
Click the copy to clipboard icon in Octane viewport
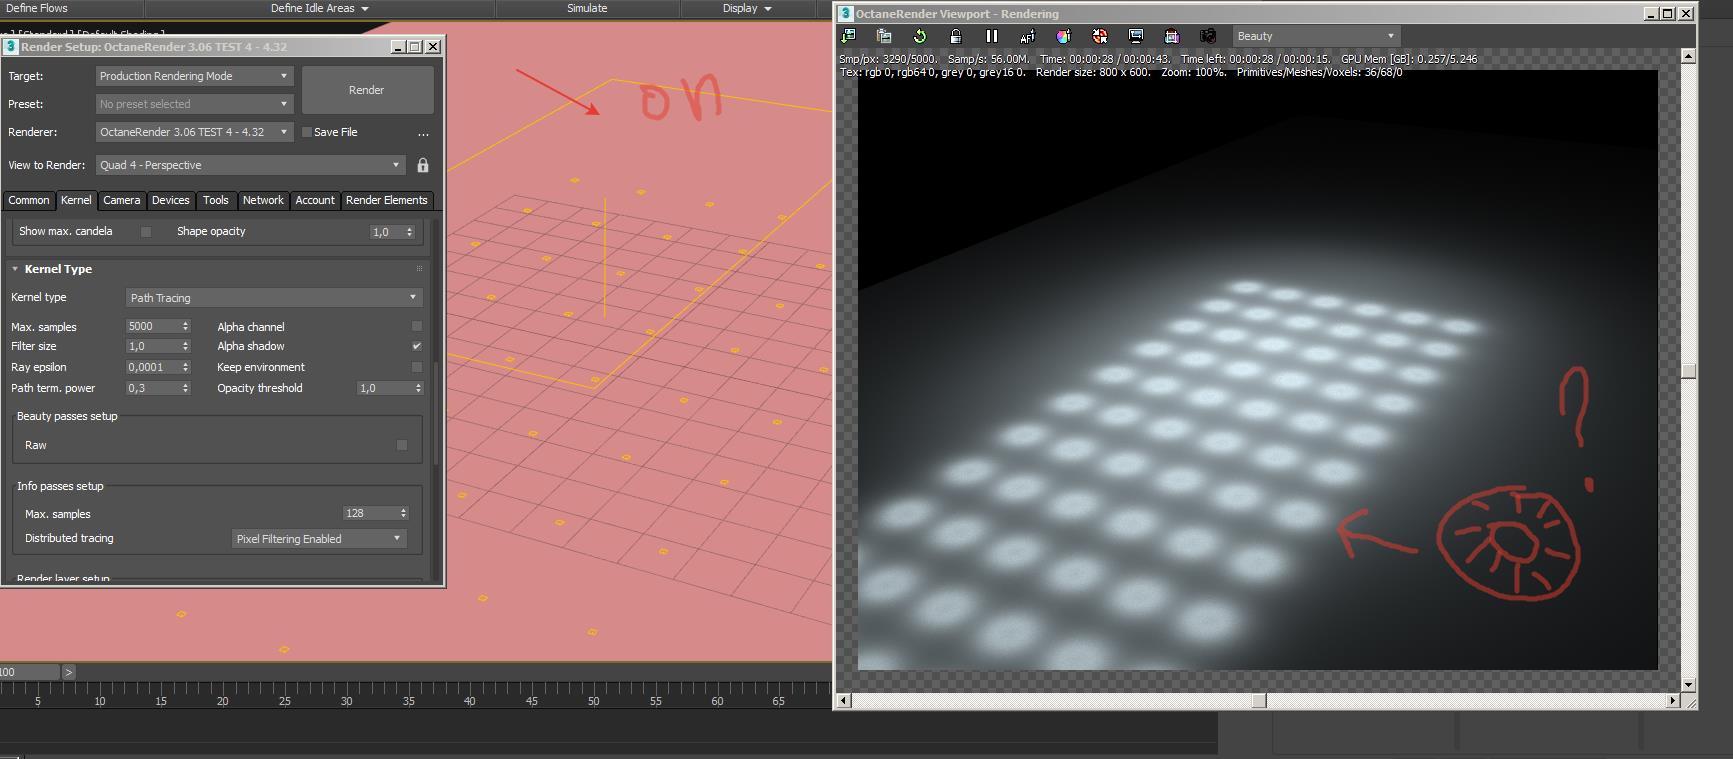click(x=884, y=36)
